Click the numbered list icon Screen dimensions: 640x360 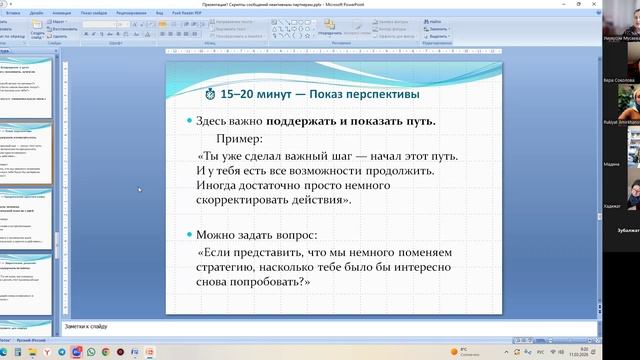click(173, 24)
